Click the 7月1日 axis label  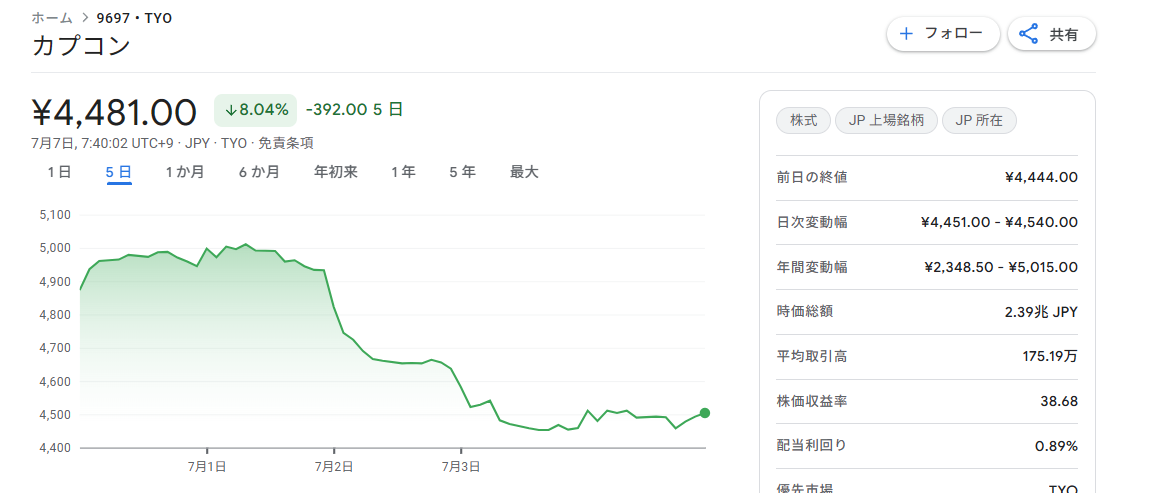208,466
